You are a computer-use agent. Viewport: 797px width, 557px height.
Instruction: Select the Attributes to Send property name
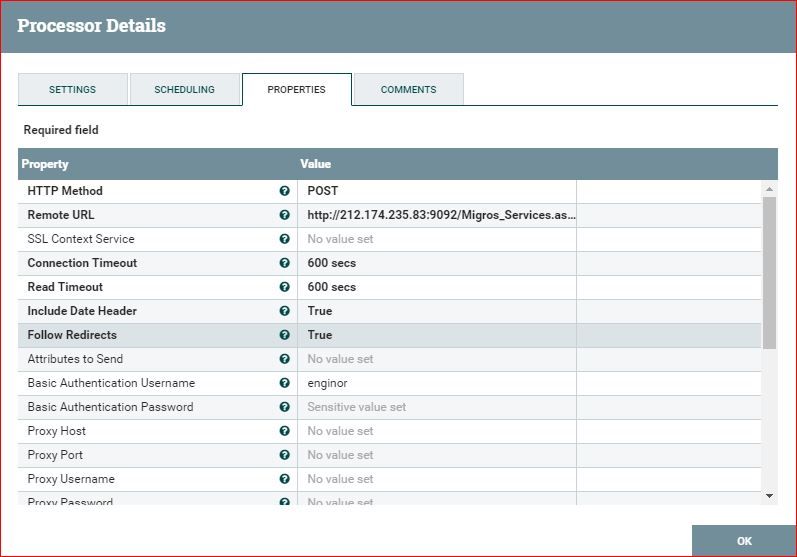coord(75,359)
